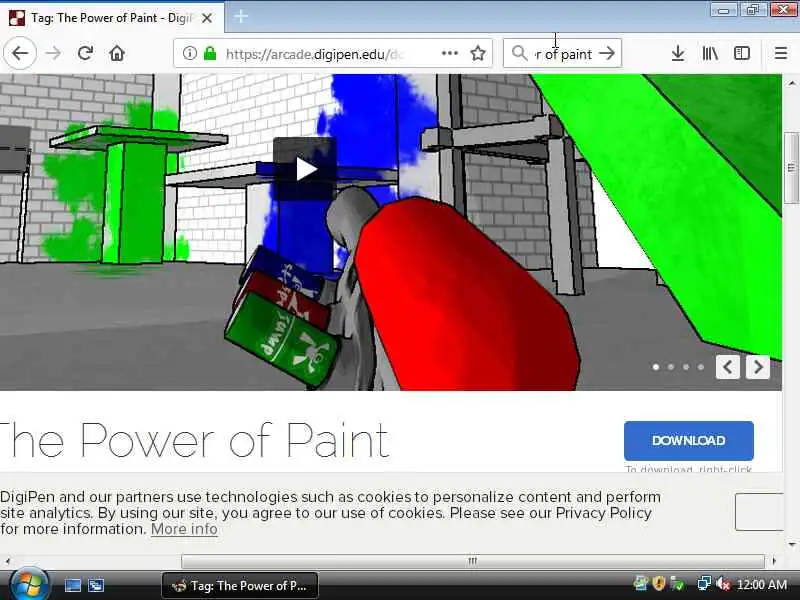Image resolution: width=800 pixels, height=600 pixels.
Task: Open the library bookmarks icon
Action: click(710, 53)
